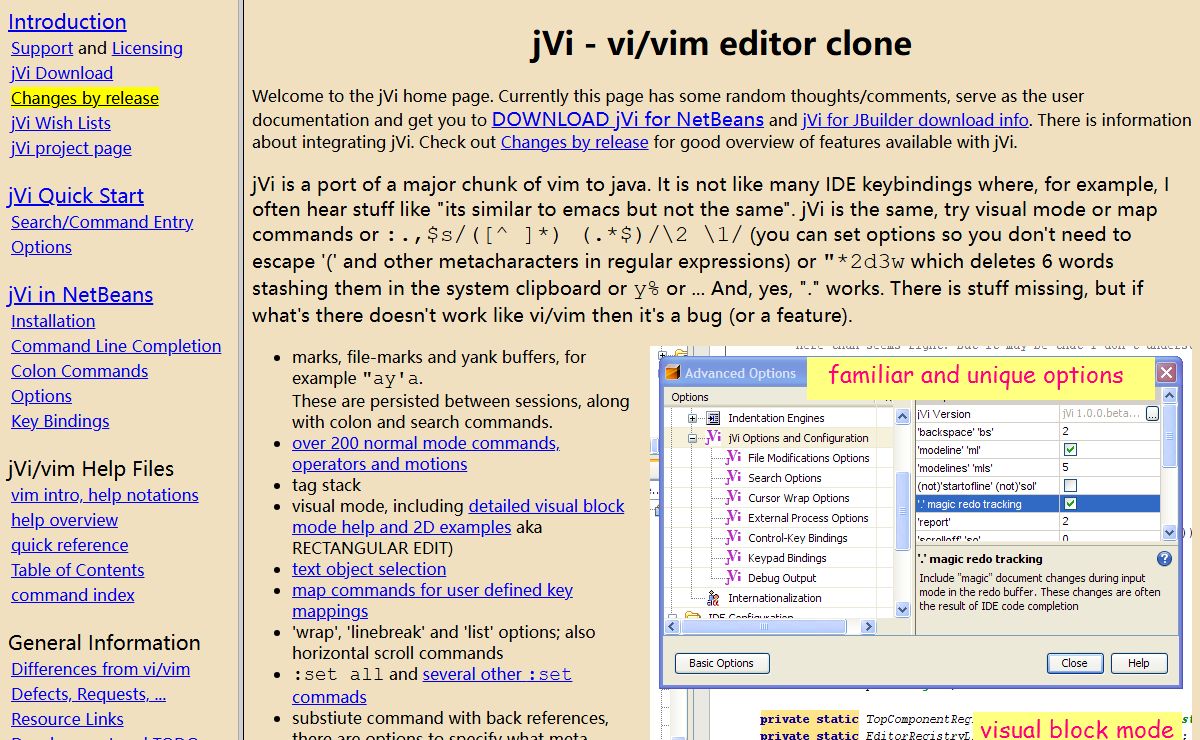Open over 200 normal mode commands link

tap(426, 453)
